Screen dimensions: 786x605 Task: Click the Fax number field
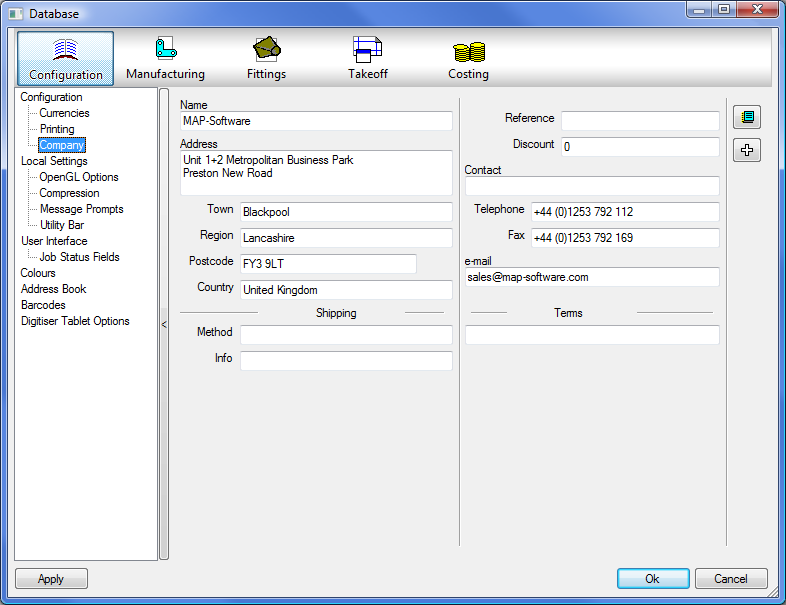tap(625, 238)
